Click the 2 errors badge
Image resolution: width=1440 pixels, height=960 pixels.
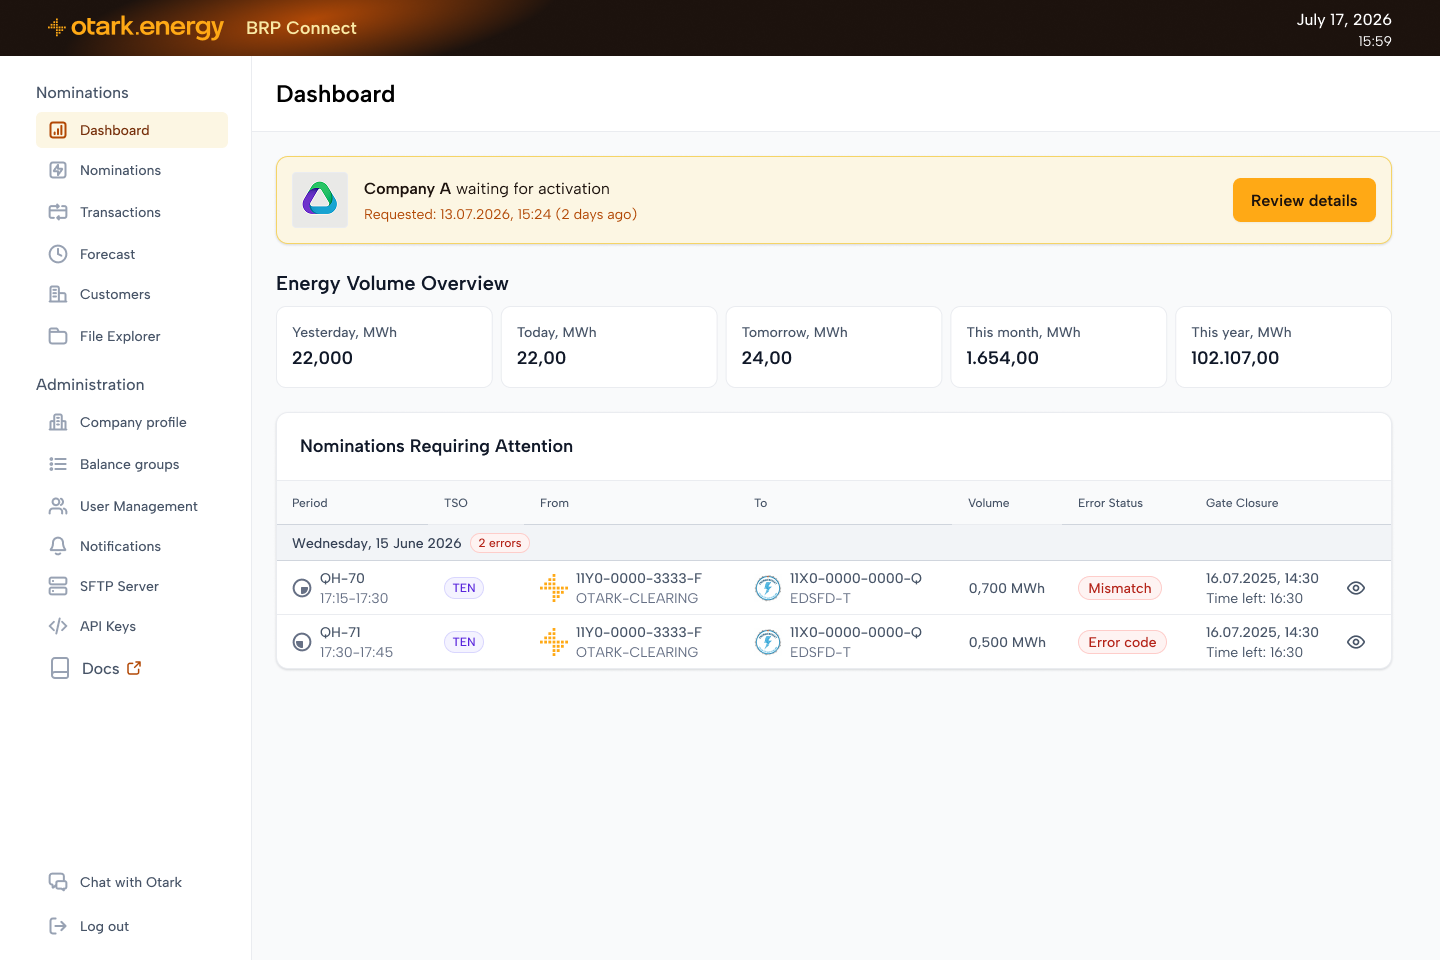(x=500, y=543)
